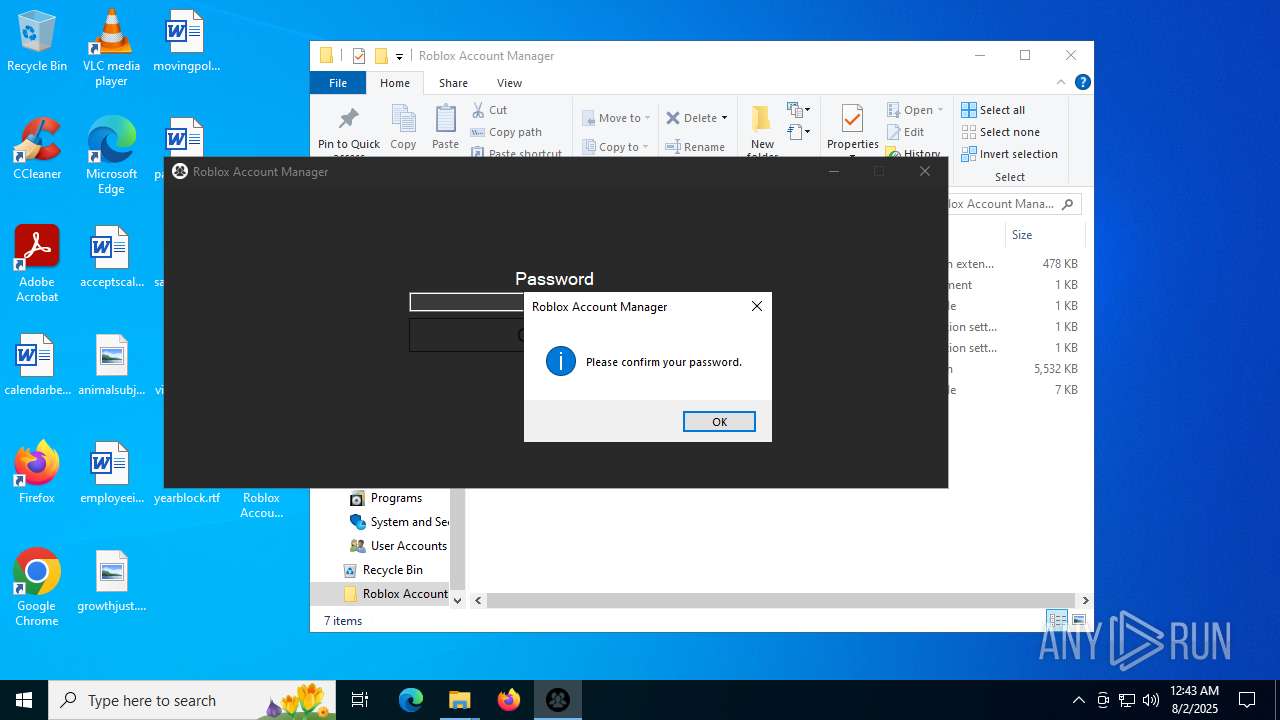Screen dimensions: 1280x720
Task: Select User Accounts in the navigation tree
Action: click(398, 546)
